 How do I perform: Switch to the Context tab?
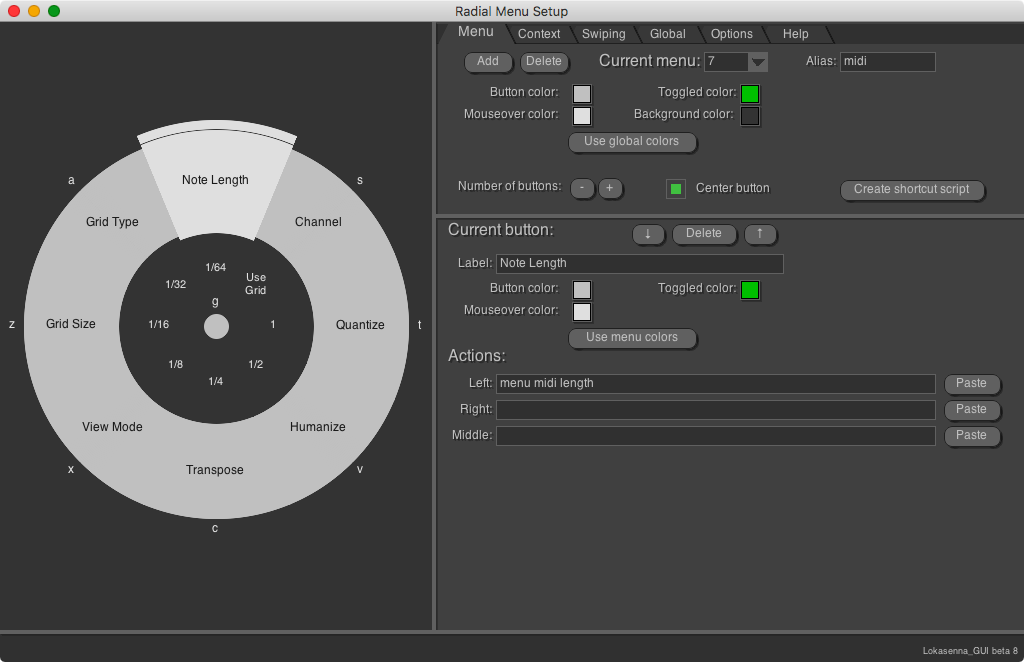539,33
